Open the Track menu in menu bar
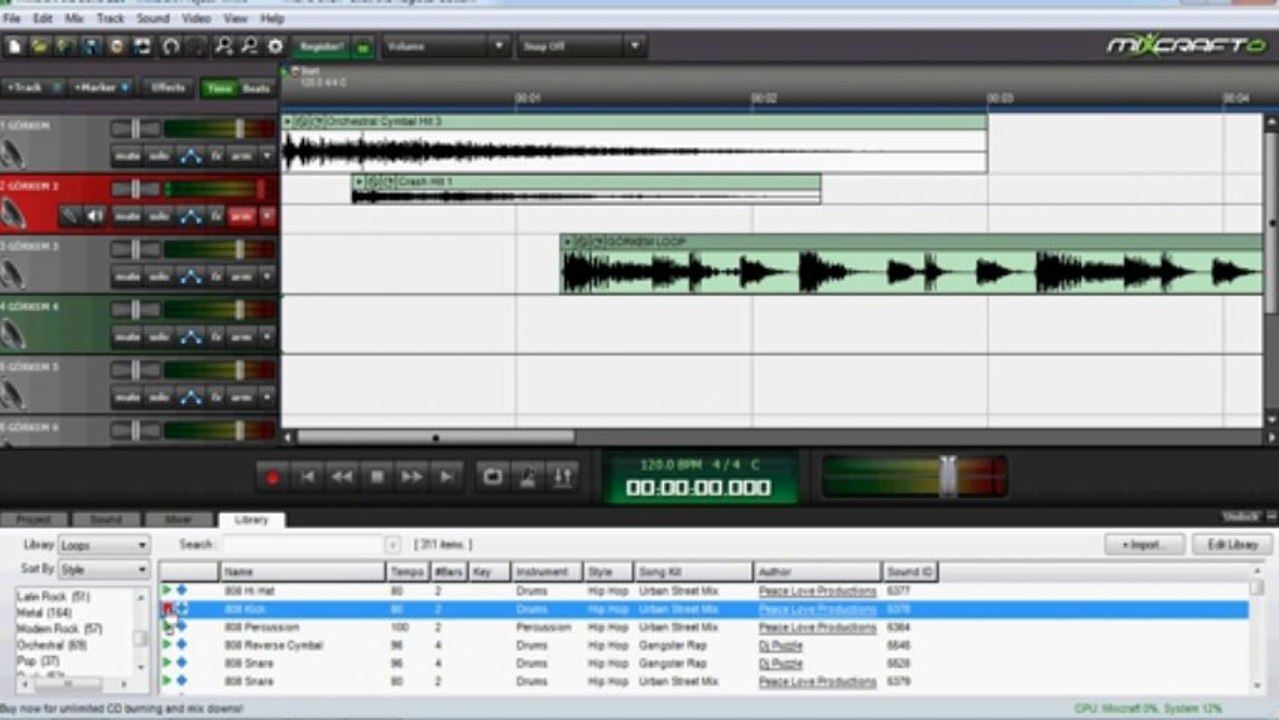1279x720 pixels. (x=110, y=18)
